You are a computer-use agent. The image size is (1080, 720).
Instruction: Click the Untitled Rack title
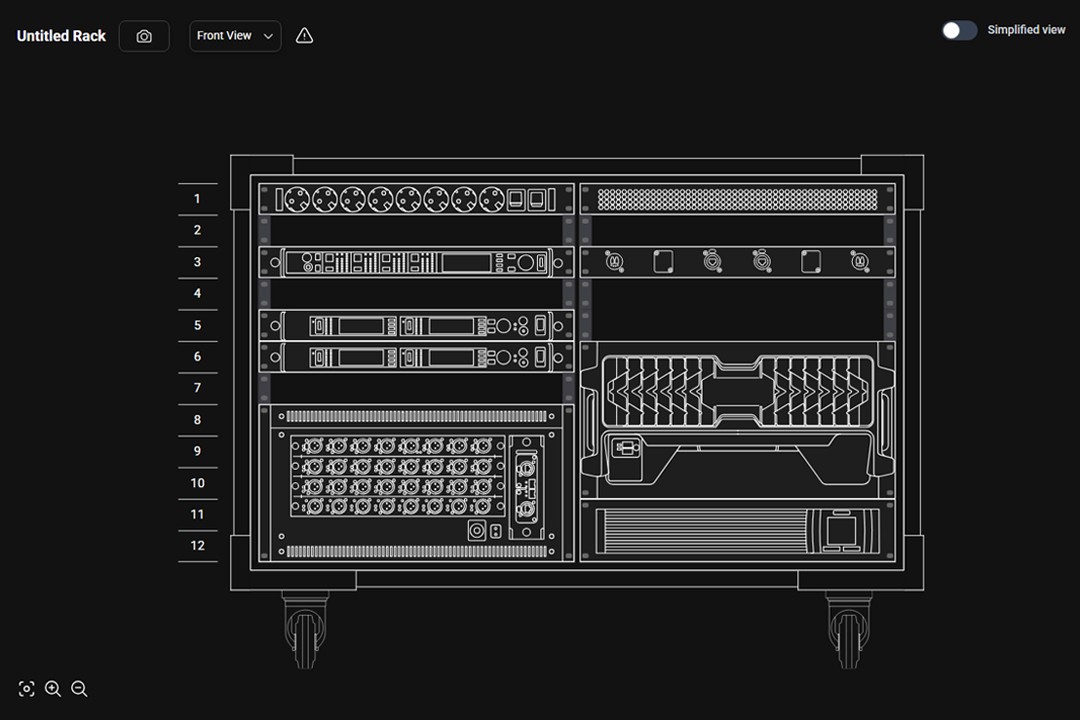[x=61, y=36]
